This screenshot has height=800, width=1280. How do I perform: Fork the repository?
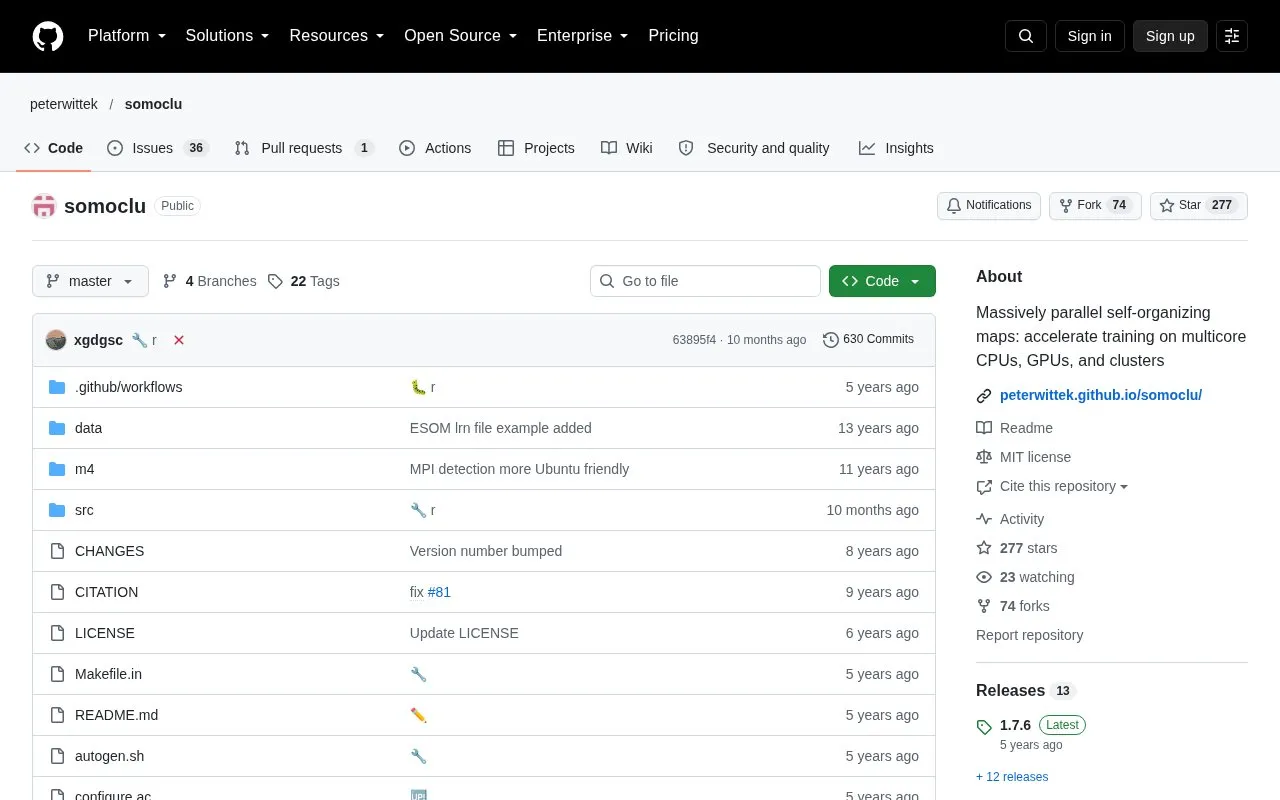tap(1095, 206)
